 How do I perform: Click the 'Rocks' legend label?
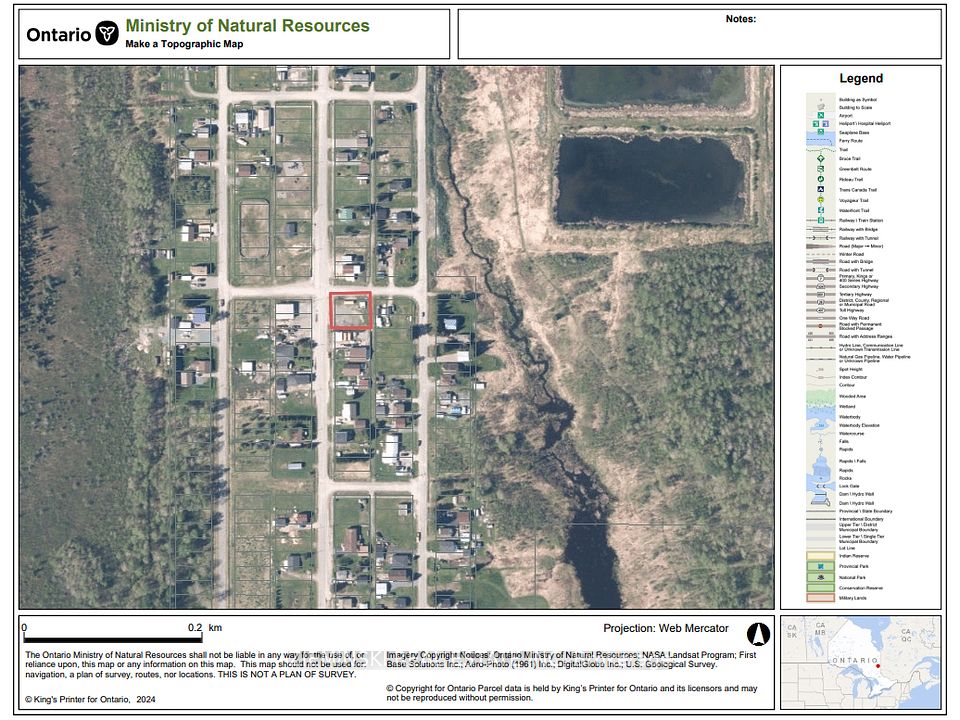point(845,478)
